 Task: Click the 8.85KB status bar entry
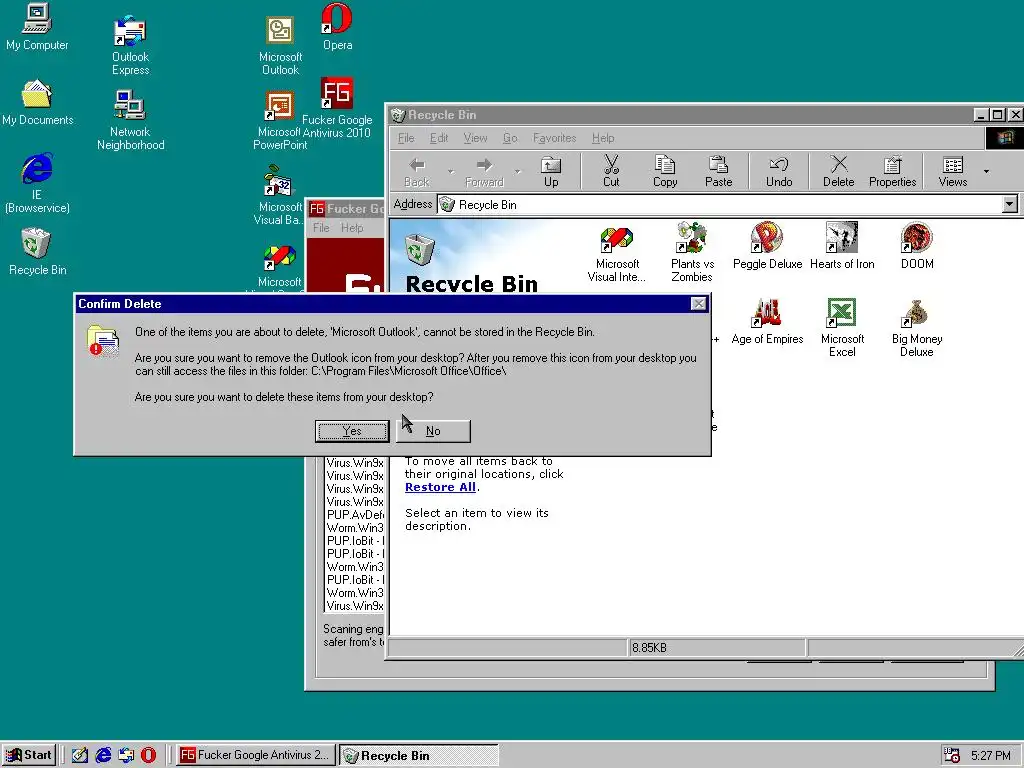[716, 648]
